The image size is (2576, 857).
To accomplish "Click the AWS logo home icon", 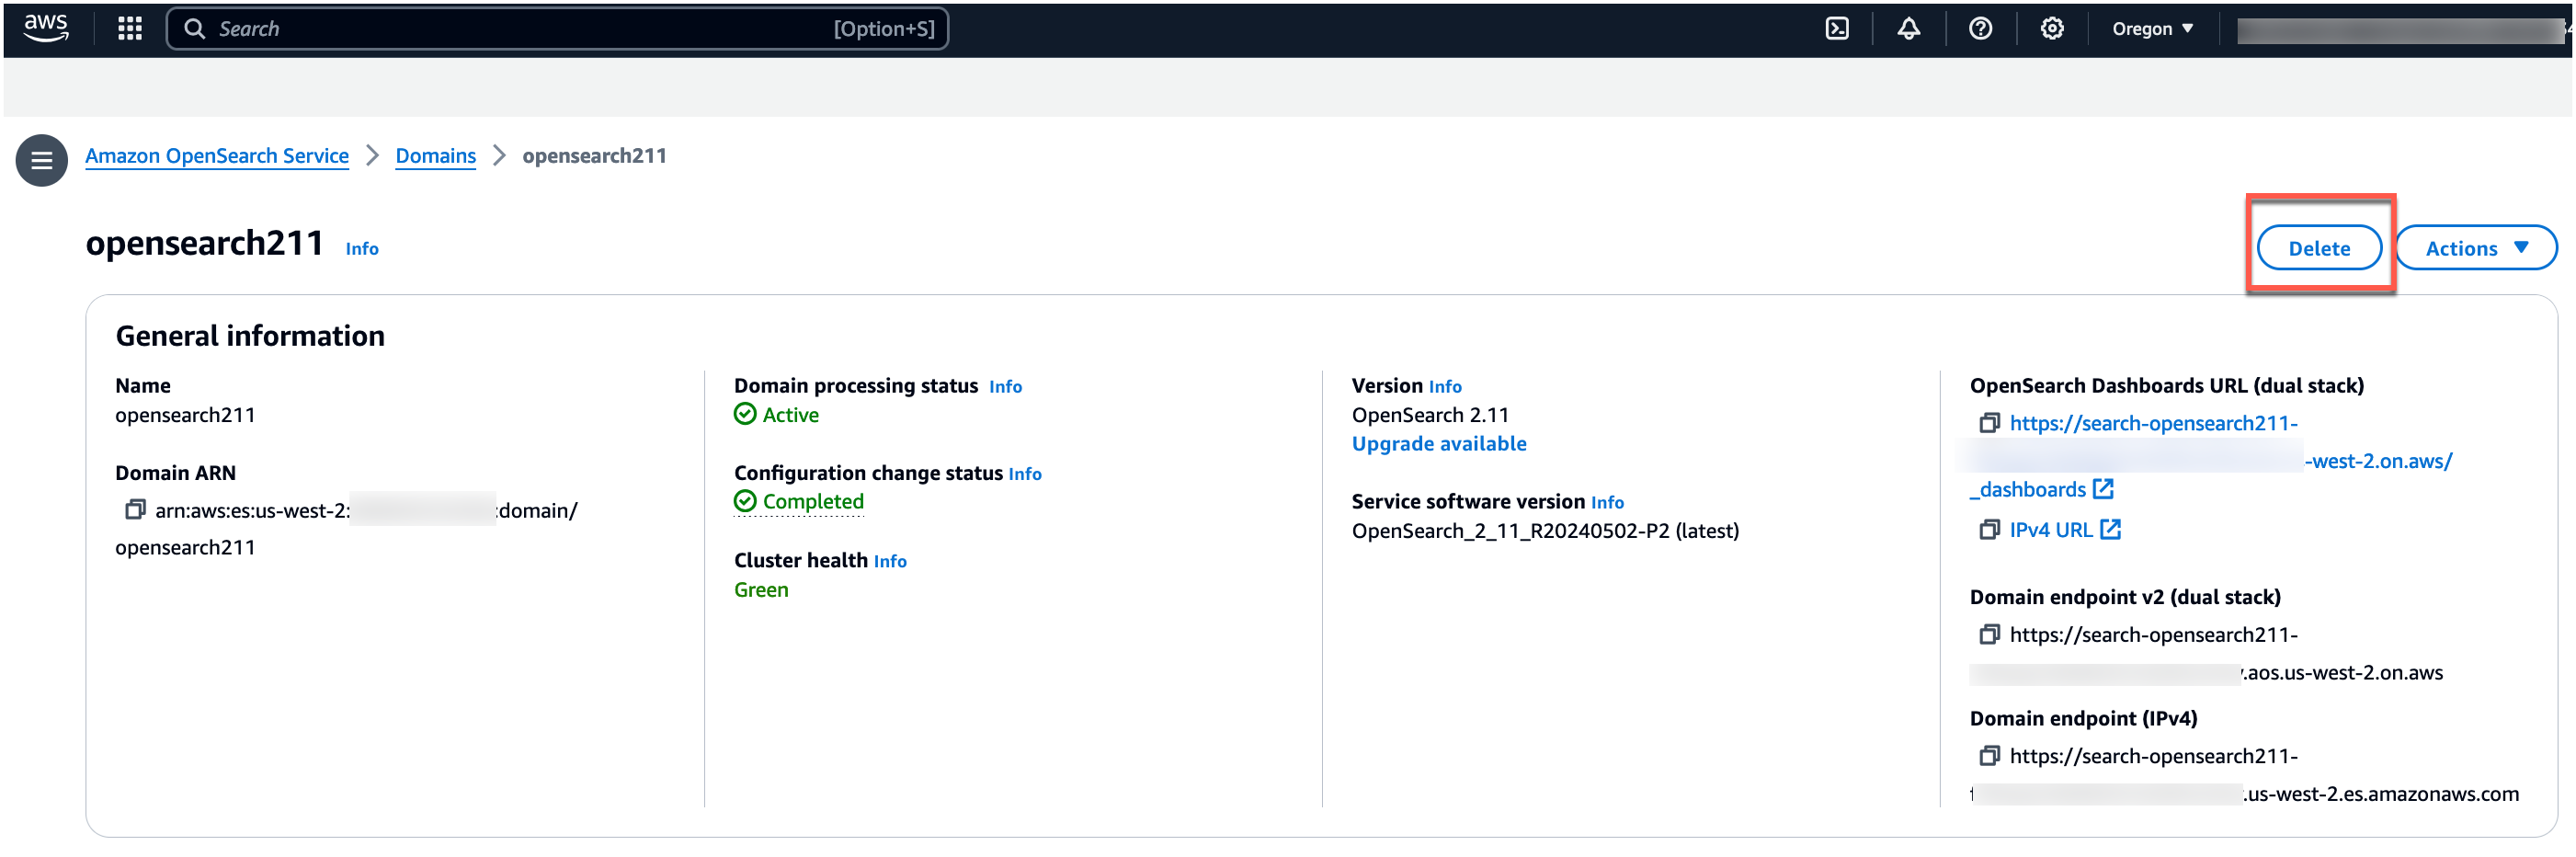I will [46, 28].
